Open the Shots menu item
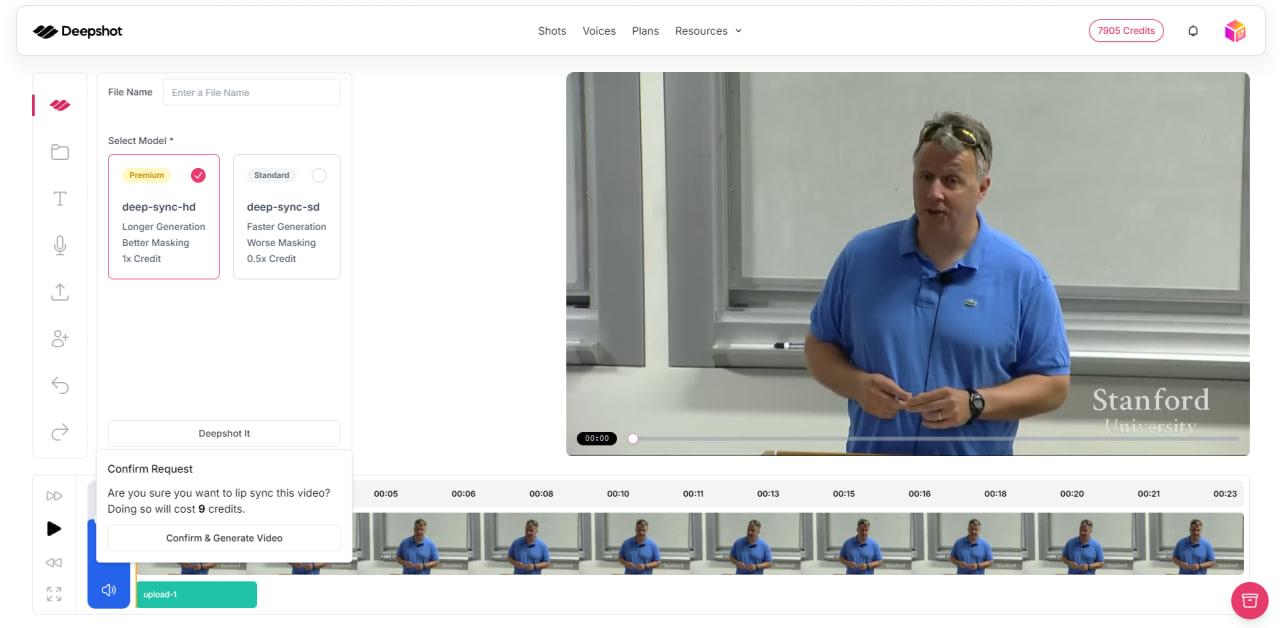The image size is (1280, 628). 552,31
